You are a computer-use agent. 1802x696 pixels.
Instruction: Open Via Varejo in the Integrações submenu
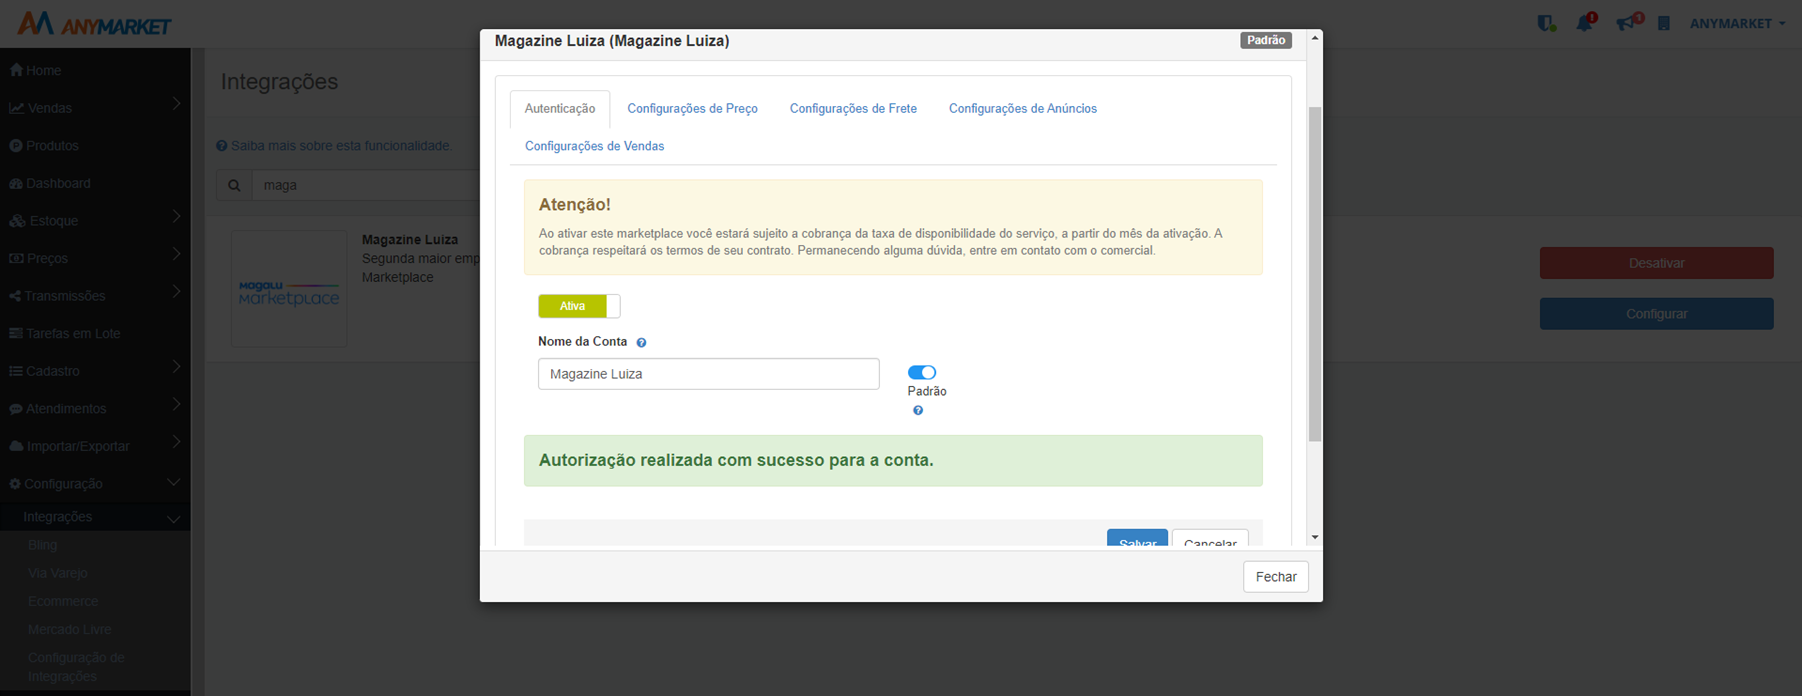tap(58, 573)
